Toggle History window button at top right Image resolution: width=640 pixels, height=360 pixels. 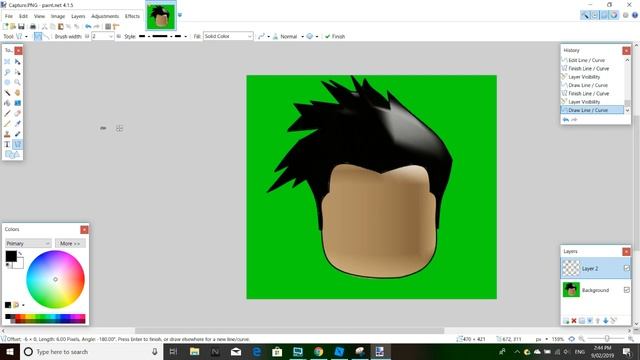[x=595, y=15]
